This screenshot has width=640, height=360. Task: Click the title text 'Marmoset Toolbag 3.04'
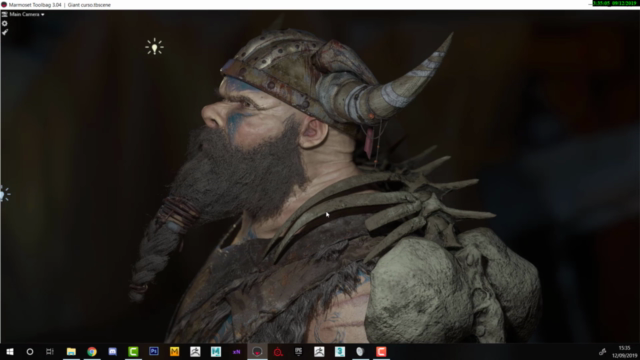pos(35,5)
